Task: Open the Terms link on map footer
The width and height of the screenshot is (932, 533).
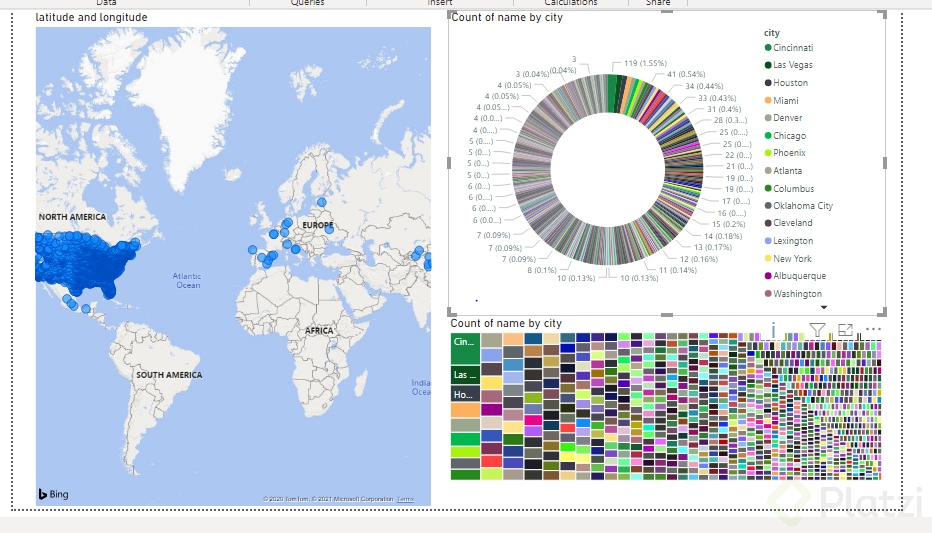Action: [405, 499]
